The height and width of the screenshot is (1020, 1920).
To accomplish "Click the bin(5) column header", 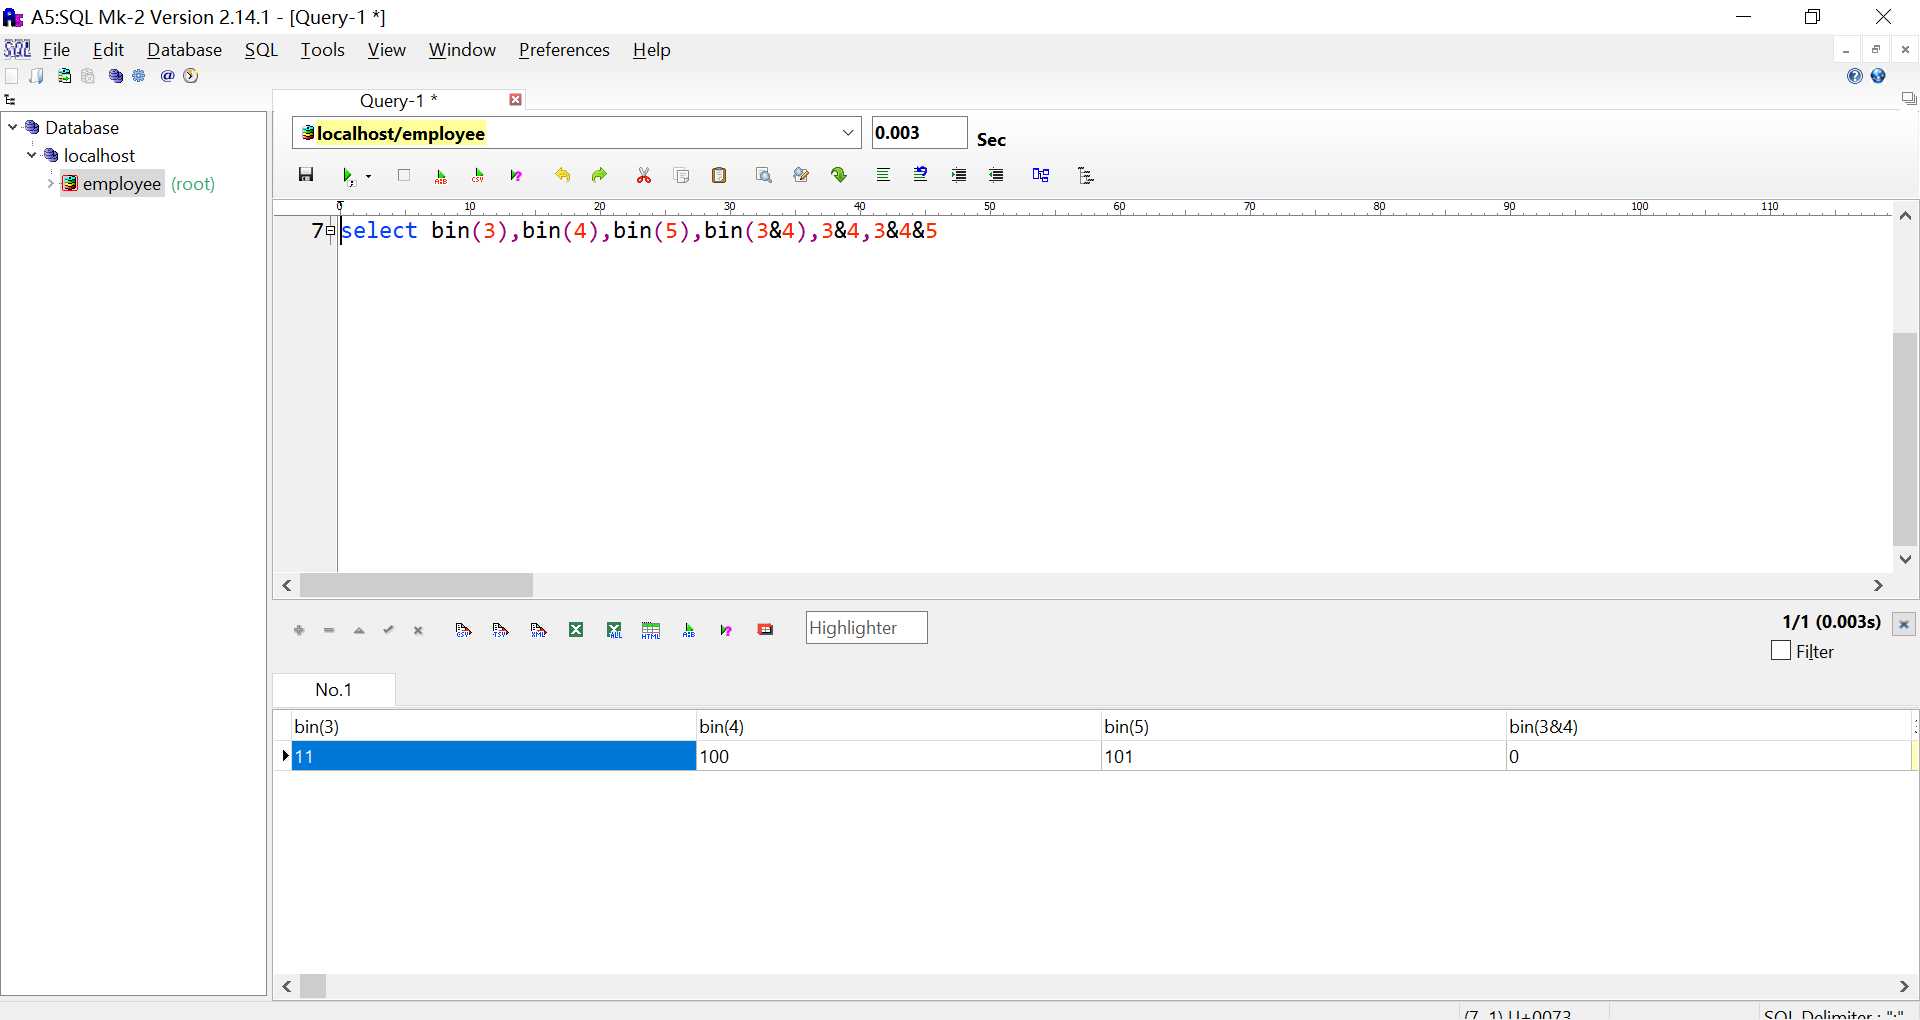I will tap(1303, 727).
